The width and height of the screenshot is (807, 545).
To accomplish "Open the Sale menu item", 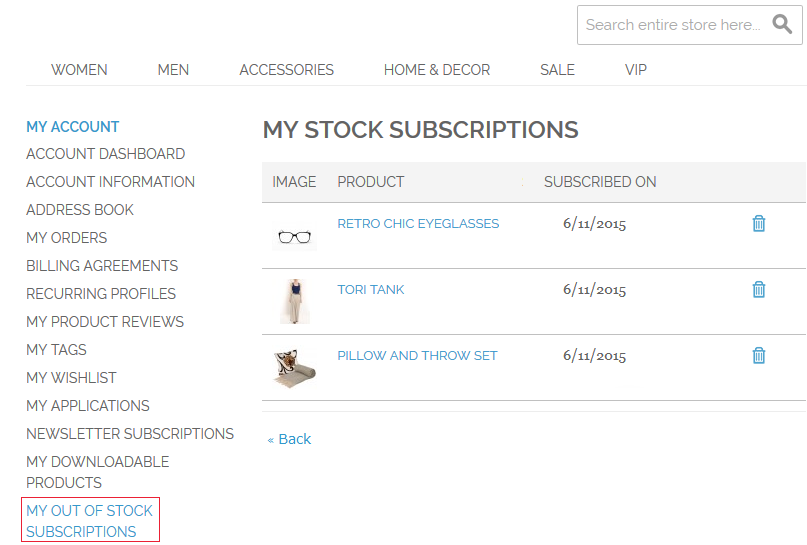I will (557, 70).
